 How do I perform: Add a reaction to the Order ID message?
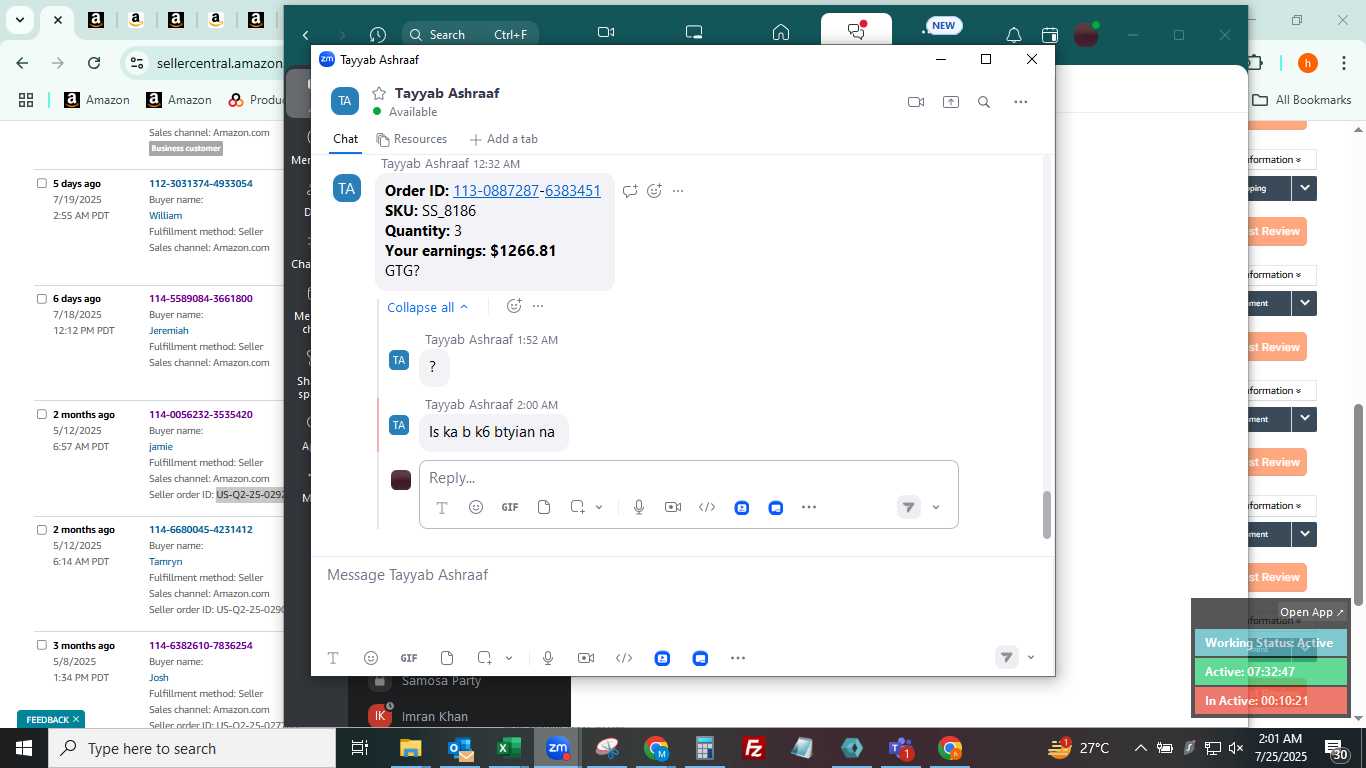click(654, 191)
